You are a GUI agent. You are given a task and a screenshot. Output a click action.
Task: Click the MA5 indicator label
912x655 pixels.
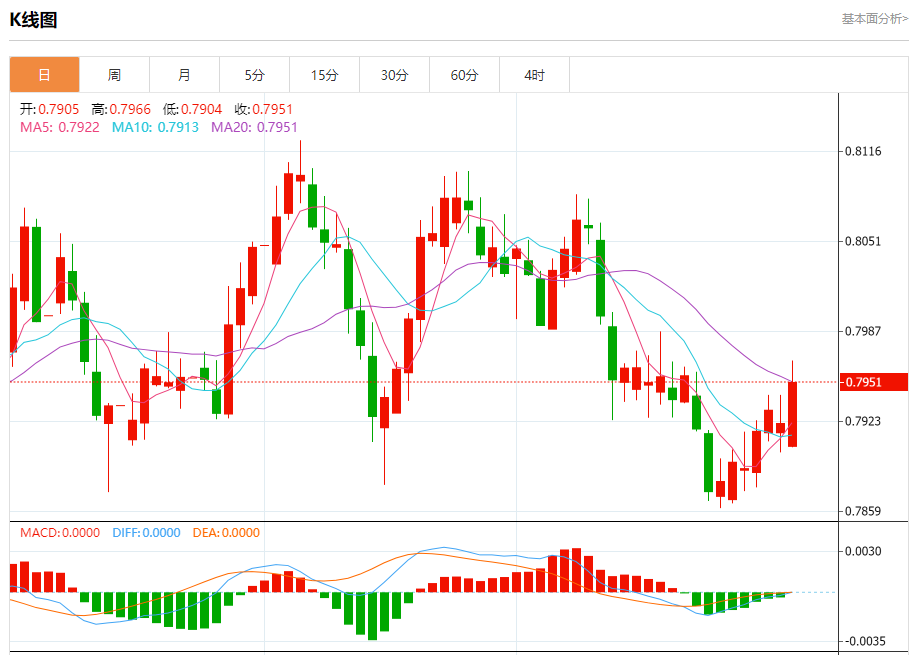click(60, 127)
